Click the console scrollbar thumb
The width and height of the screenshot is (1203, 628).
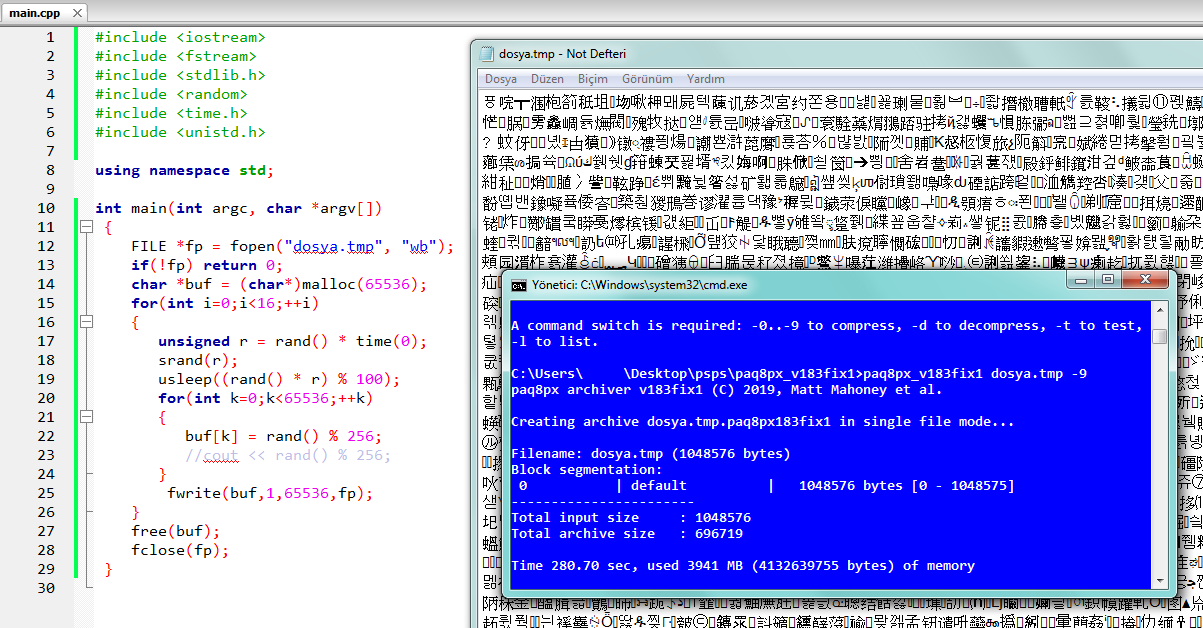click(1159, 336)
